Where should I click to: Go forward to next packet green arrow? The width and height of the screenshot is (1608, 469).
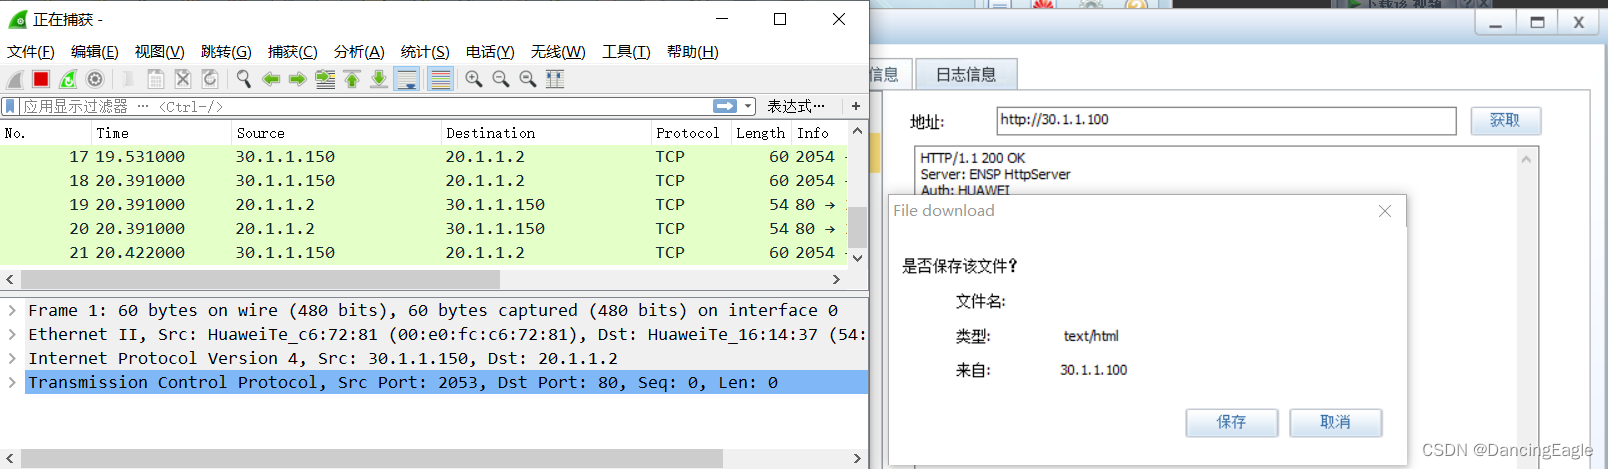[297, 79]
